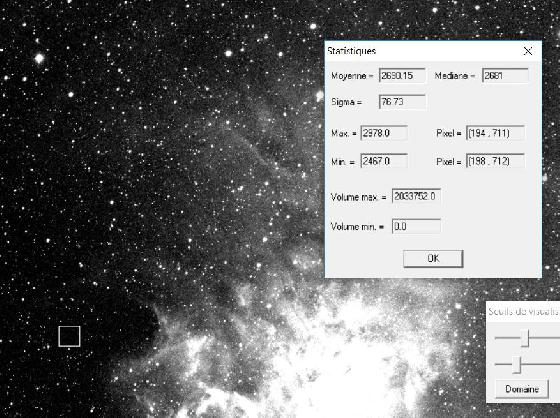Click the Seuils de visualisation panel title
The height and width of the screenshot is (418, 560).
point(523,312)
